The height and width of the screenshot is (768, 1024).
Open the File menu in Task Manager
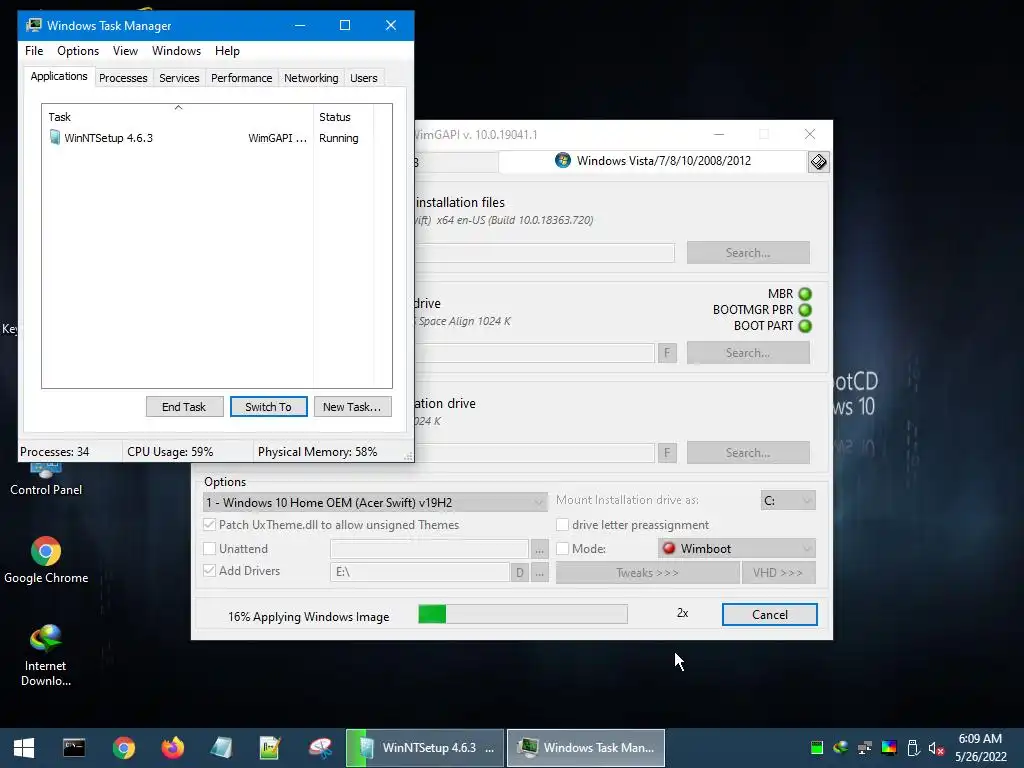pyautogui.click(x=34, y=51)
